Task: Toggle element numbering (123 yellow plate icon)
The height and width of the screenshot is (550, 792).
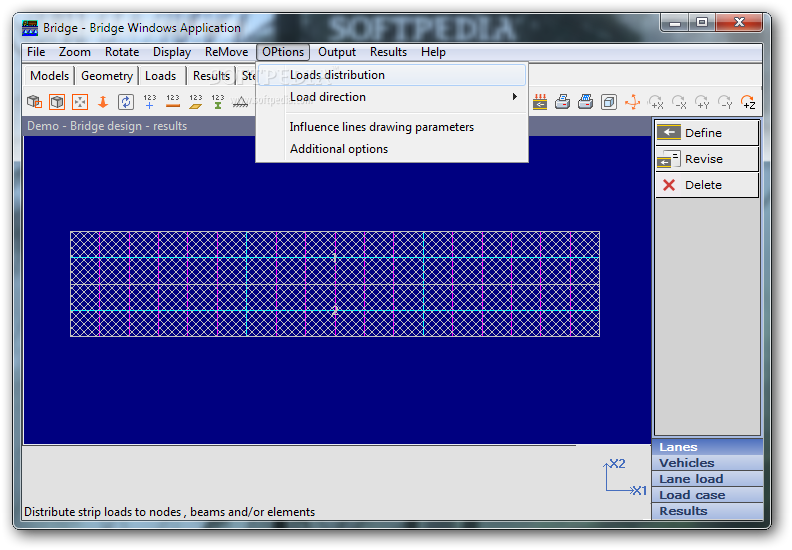Action: point(196,102)
